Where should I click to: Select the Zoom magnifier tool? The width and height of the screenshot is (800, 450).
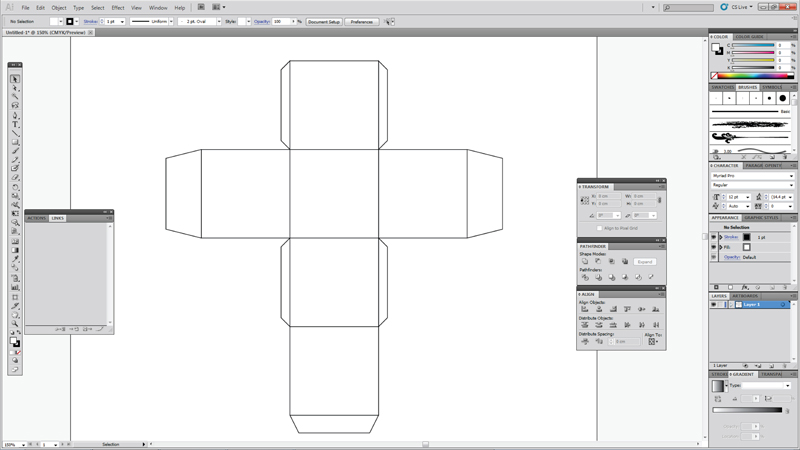tap(15, 323)
